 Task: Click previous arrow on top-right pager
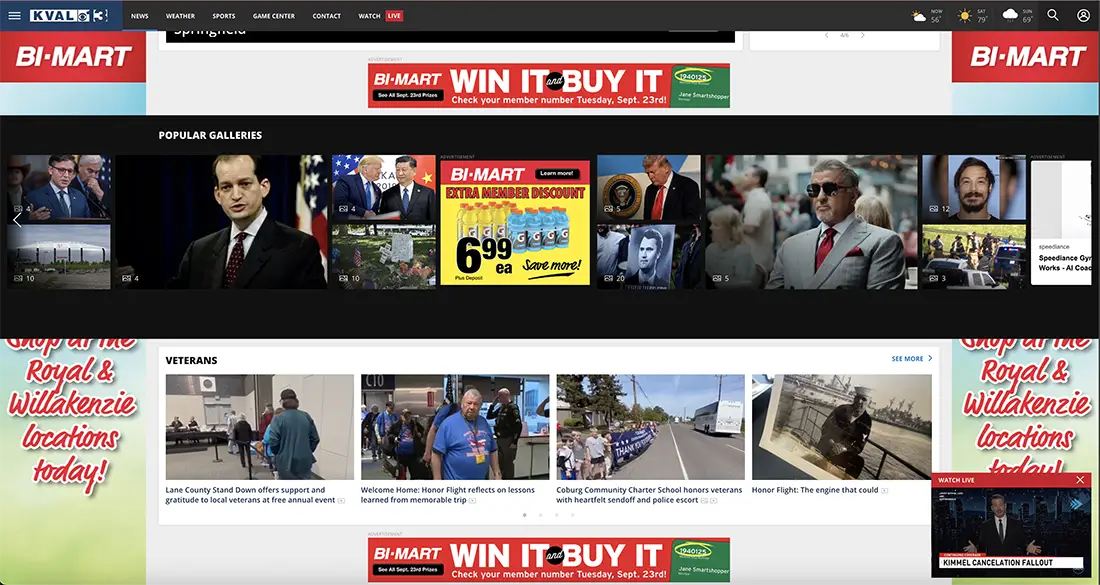tap(826, 35)
